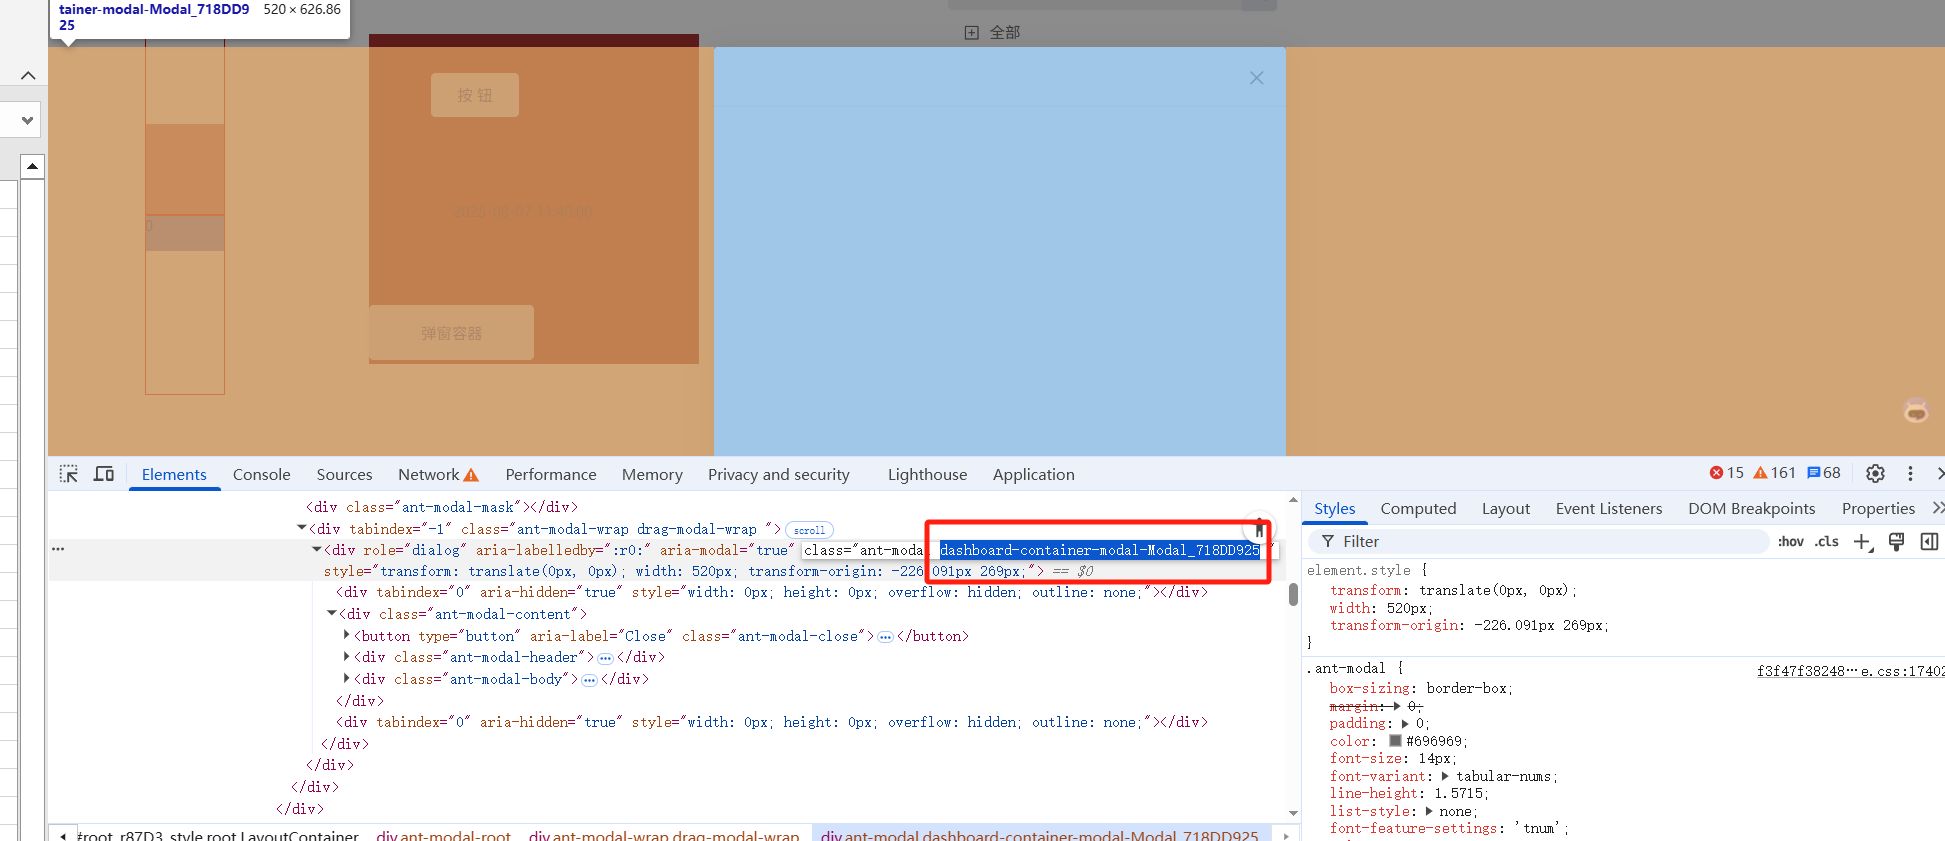Open the f3f47f38248 css source link
1945x841 pixels.
point(1850,671)
